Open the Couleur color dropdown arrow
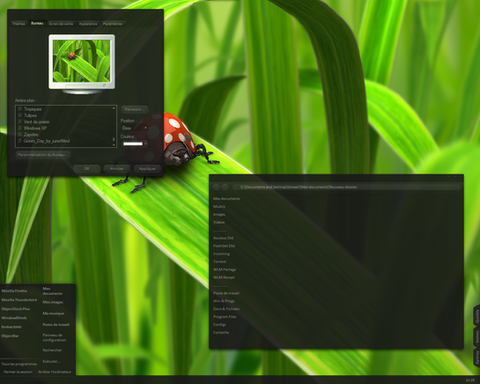The image size is (480, 384). pyautogui.click(x=146, y=144)
